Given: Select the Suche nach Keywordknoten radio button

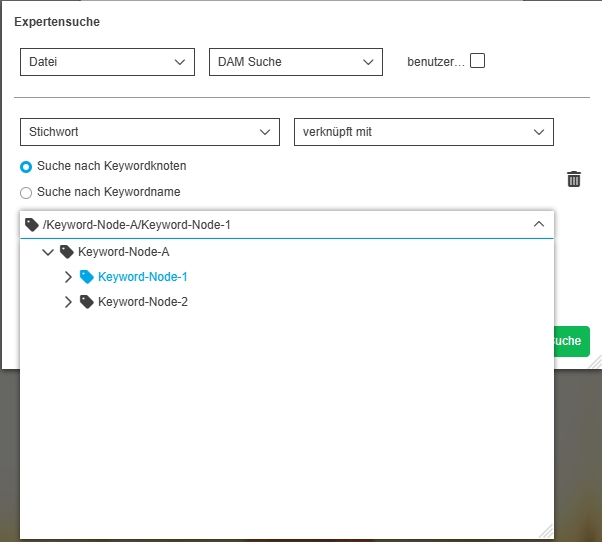Looking at the screenshot, I should tap(27, 166).
